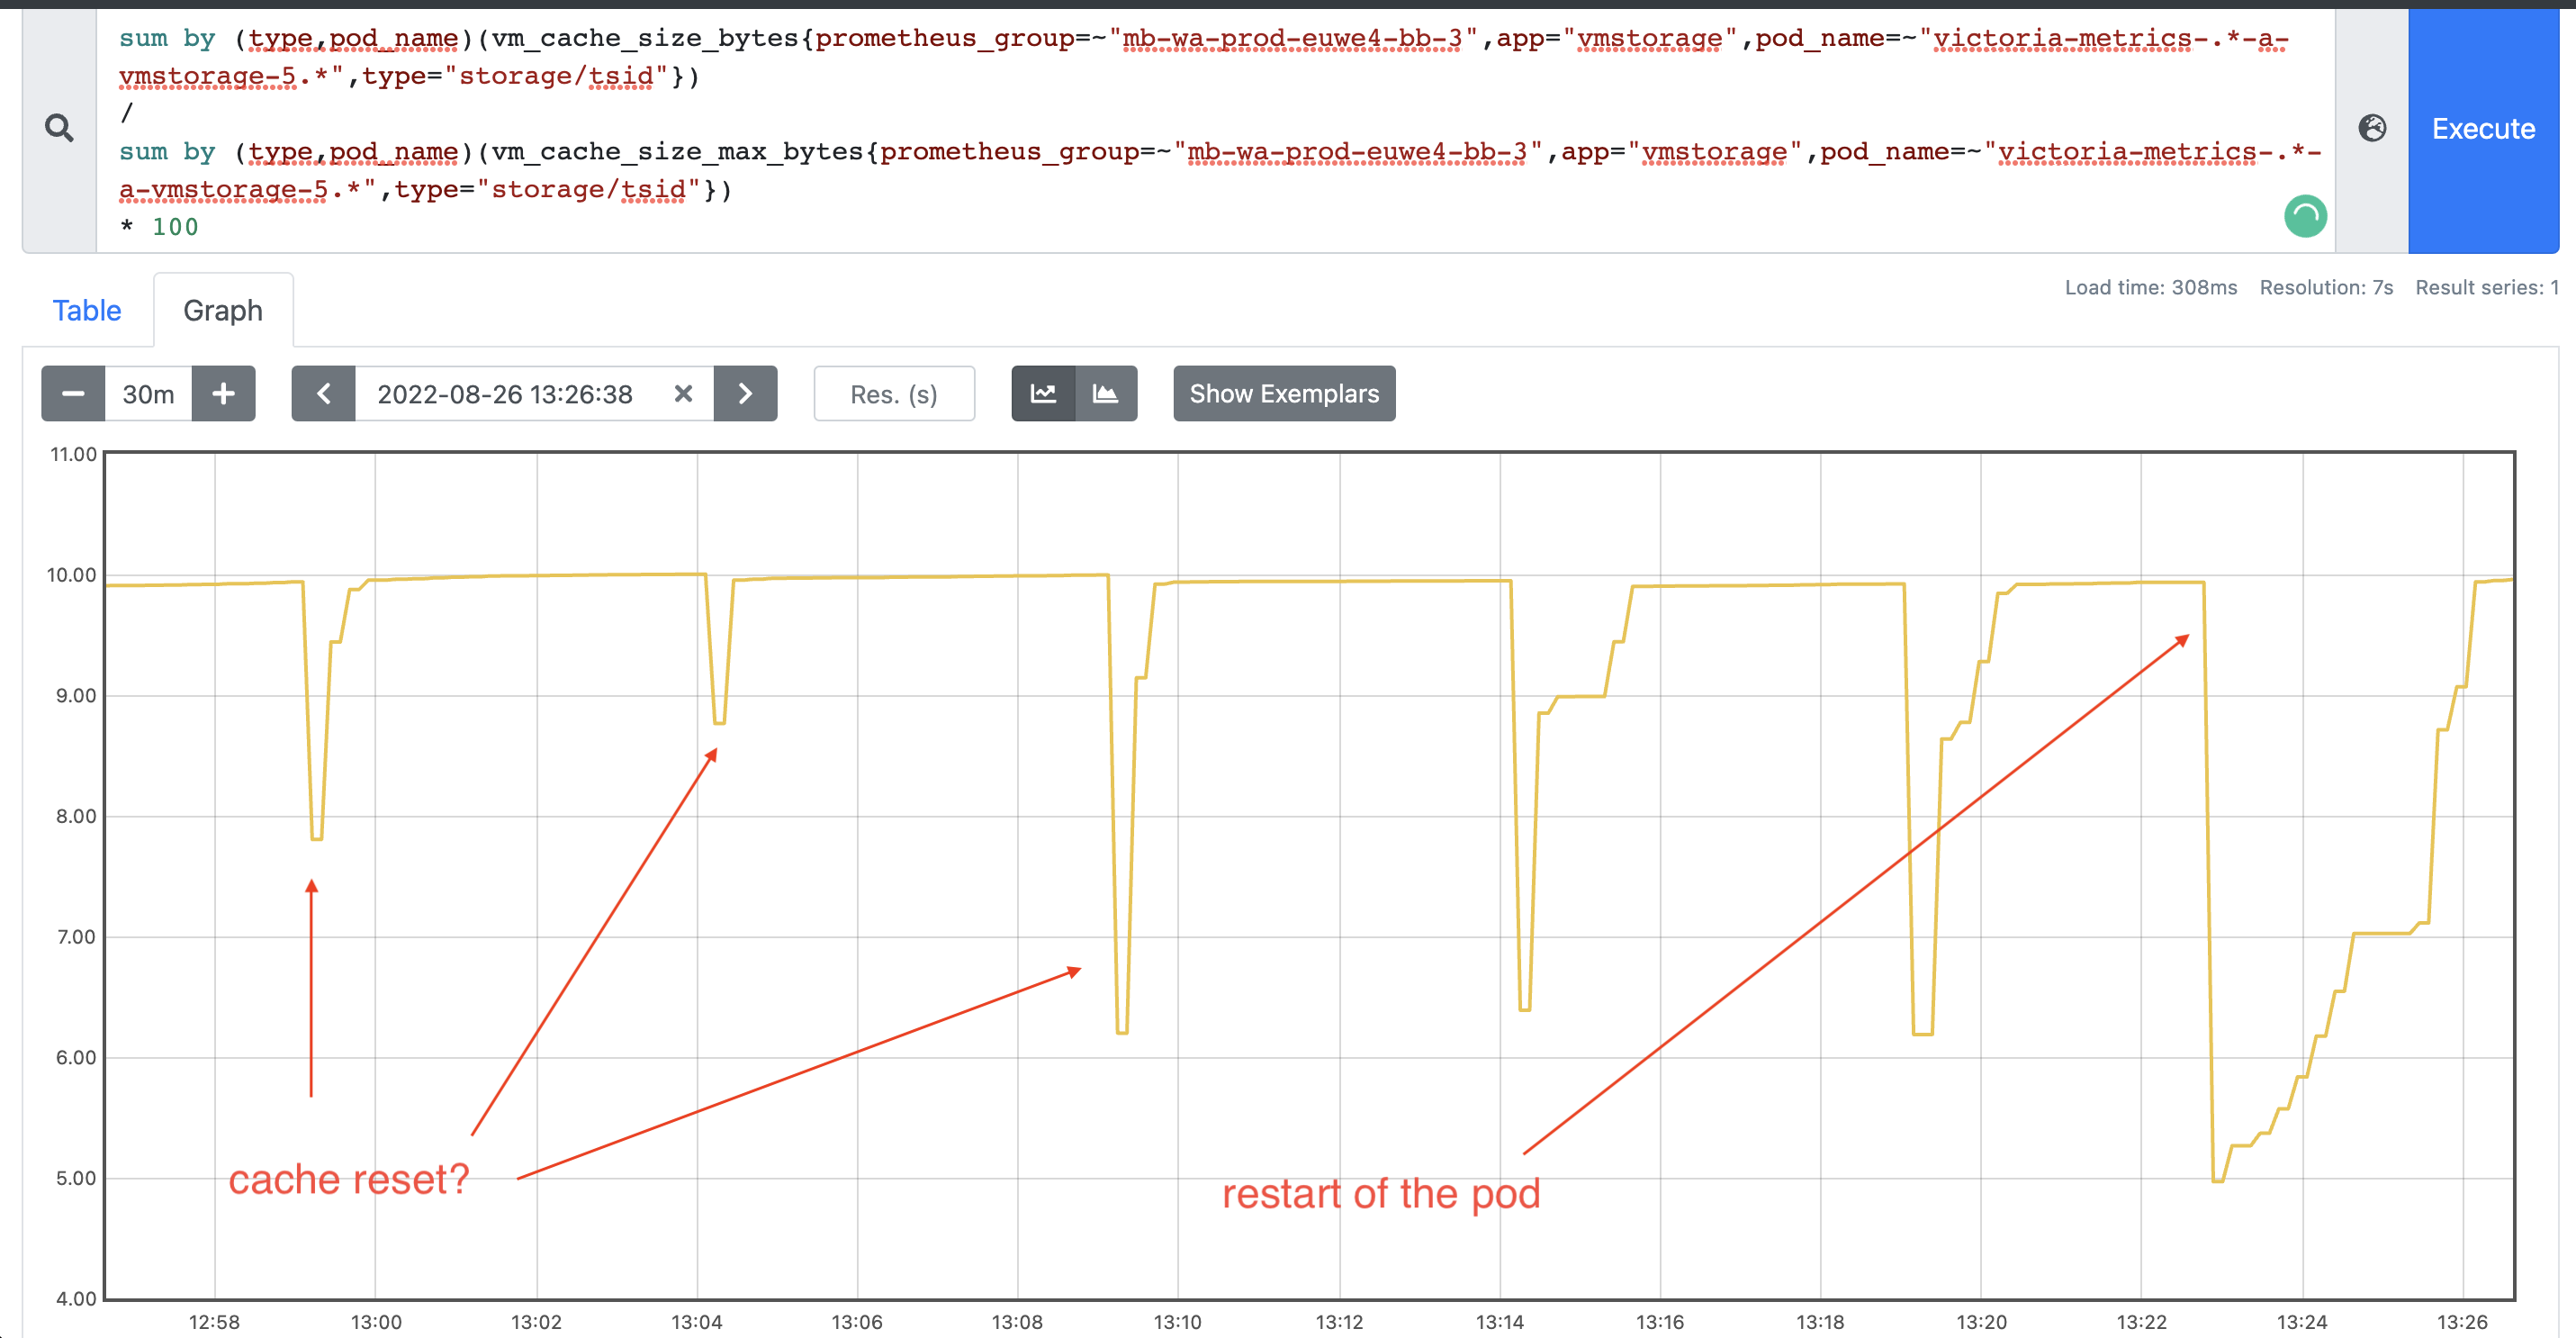Switch to stacked chart view

pos(1106,394)
